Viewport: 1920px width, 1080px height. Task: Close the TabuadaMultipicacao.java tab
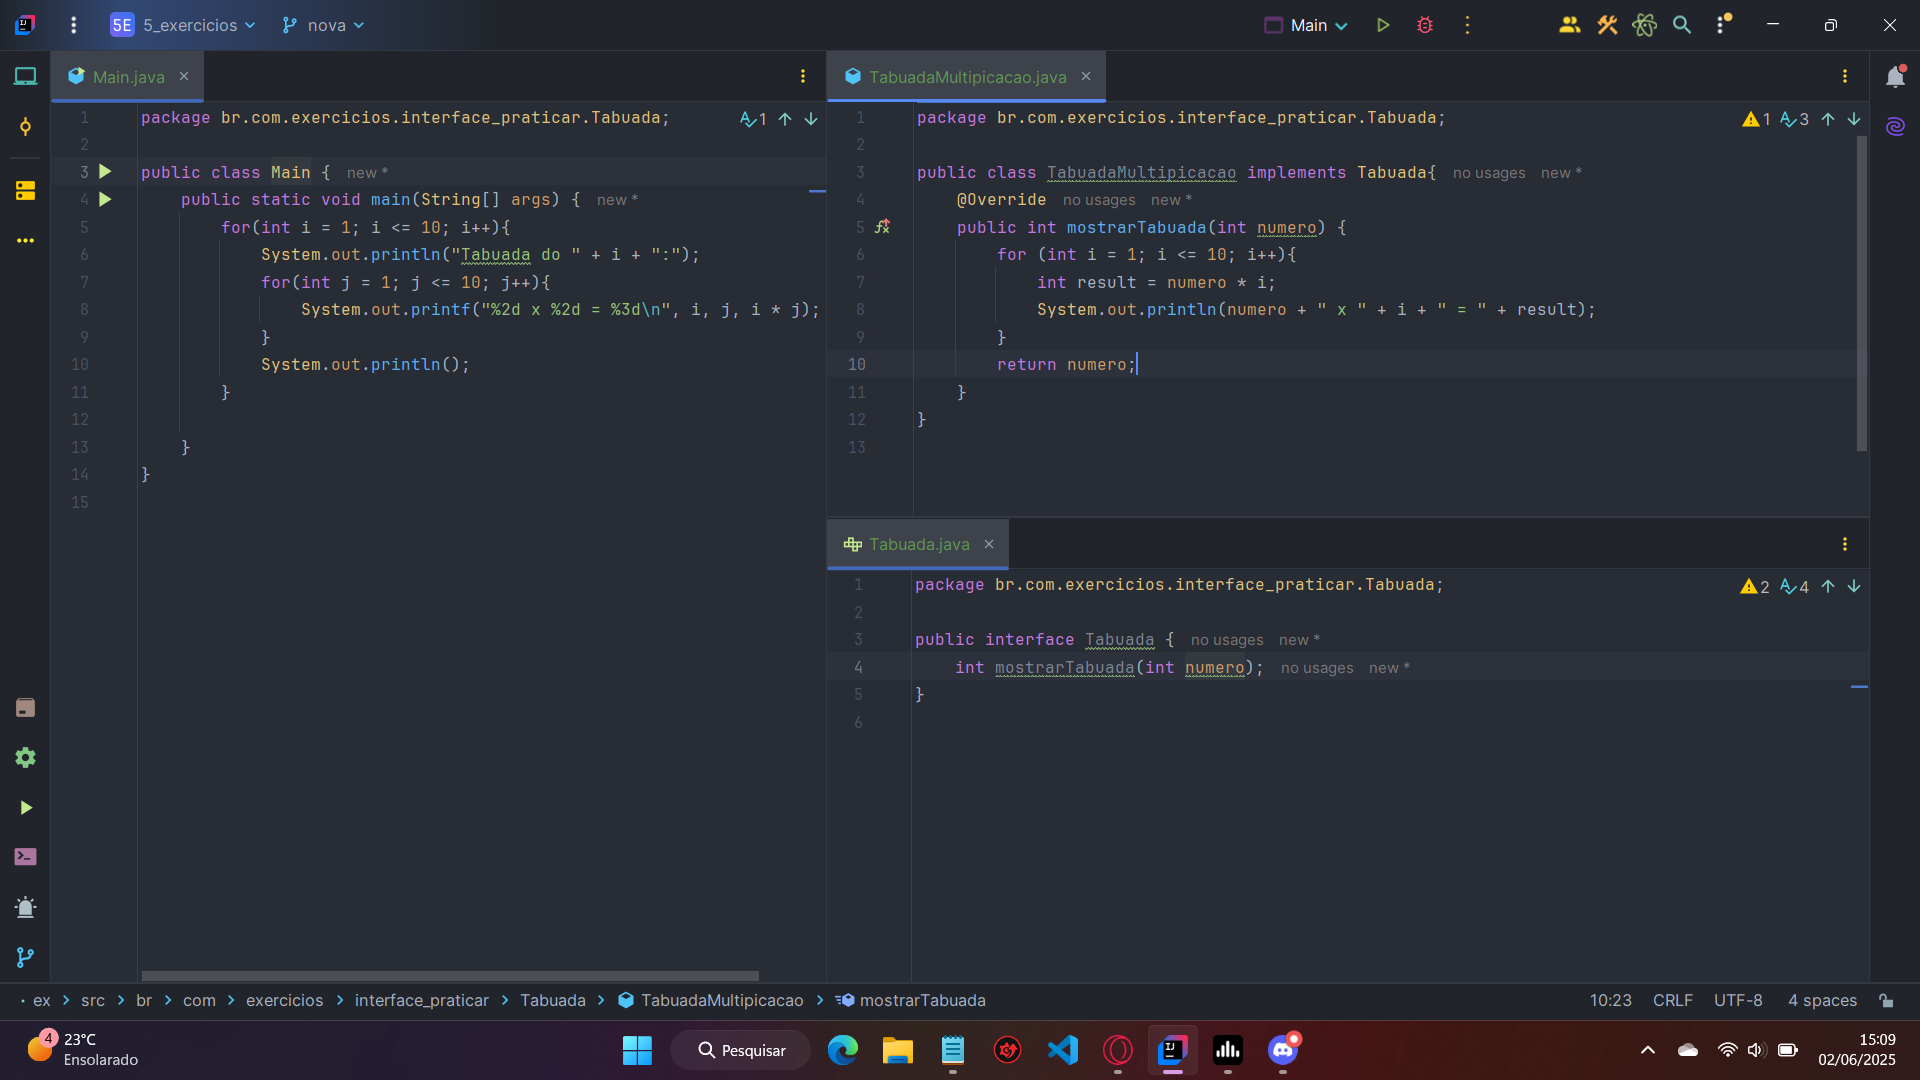(x=1086, y=77)
